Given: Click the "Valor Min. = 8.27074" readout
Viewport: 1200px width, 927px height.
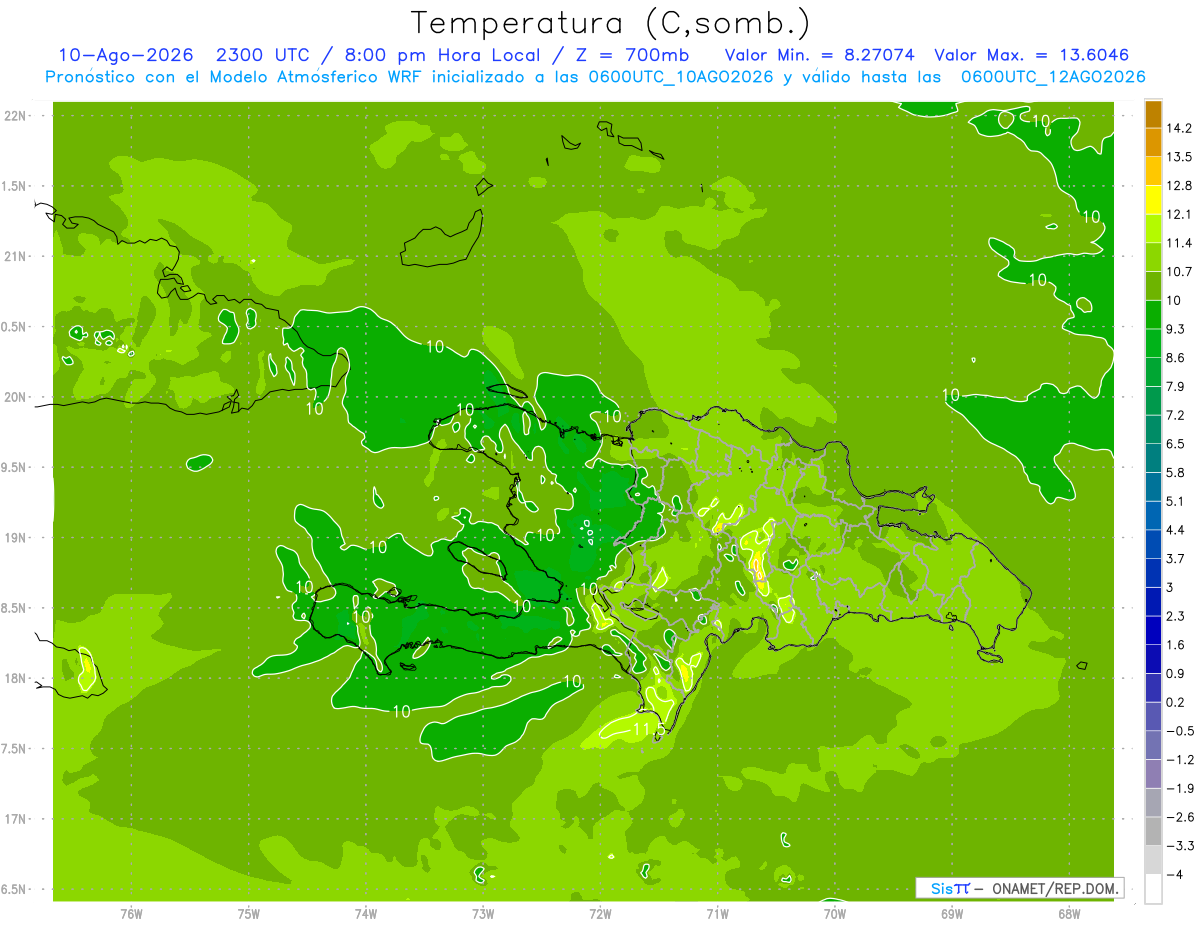Looking at the screenshot, I should (819, 56).
